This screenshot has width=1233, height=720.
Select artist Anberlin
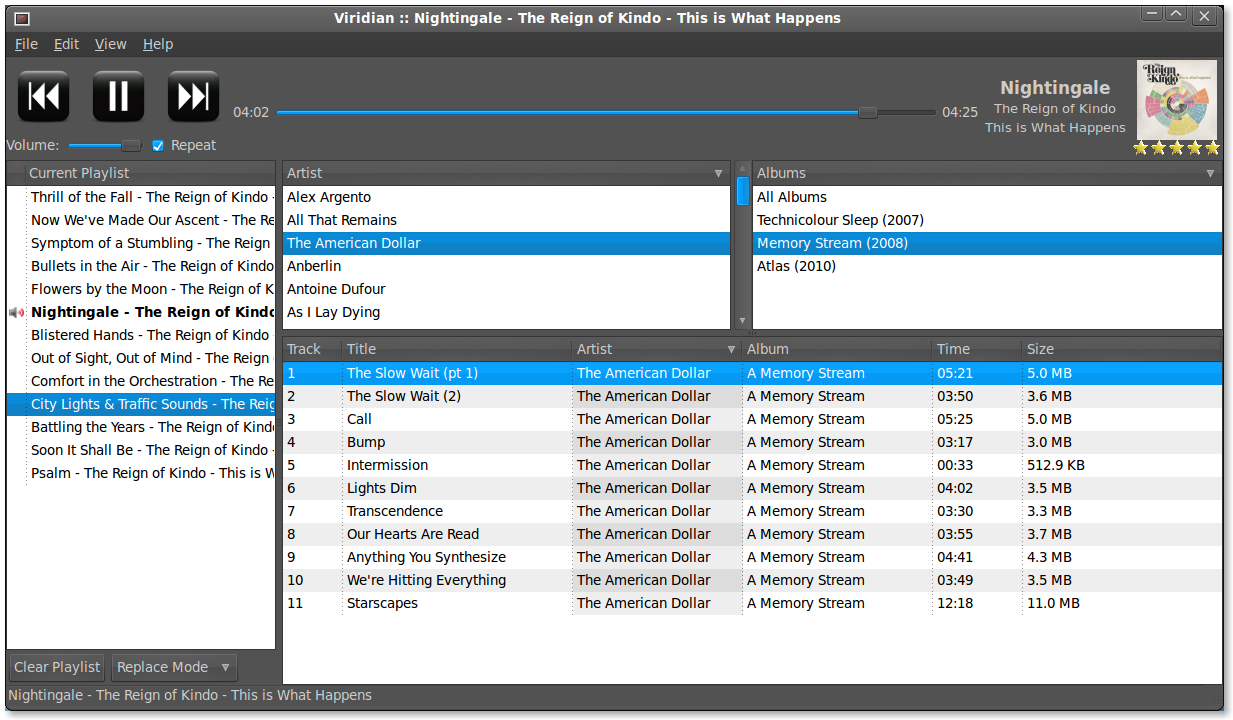tap(506, 266)
